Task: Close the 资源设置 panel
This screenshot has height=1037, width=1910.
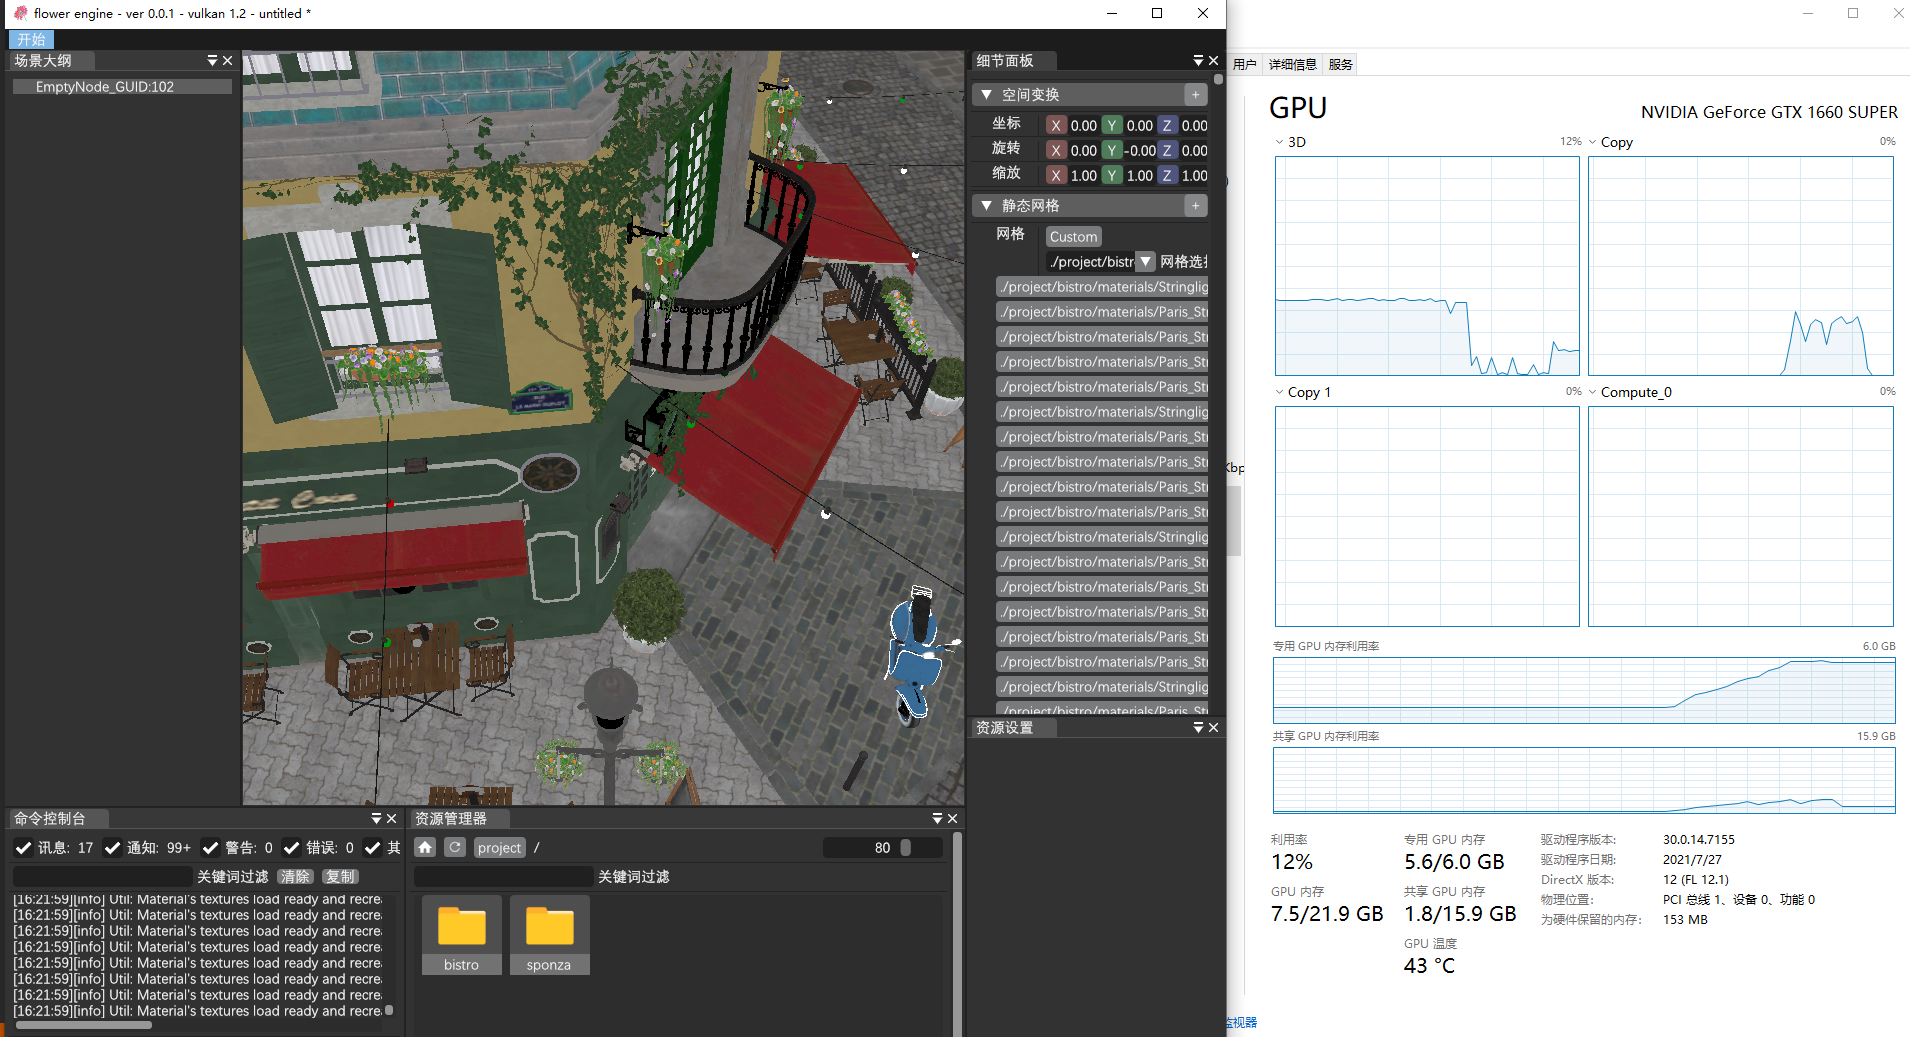Action: point(1213,728)
